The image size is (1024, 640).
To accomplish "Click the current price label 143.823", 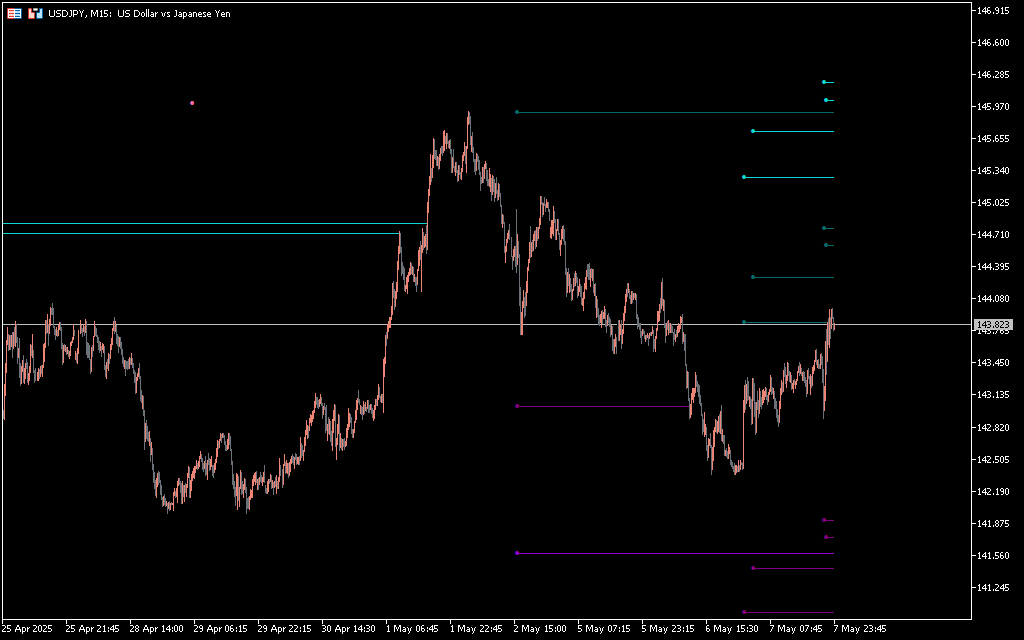I will point(993,325).
